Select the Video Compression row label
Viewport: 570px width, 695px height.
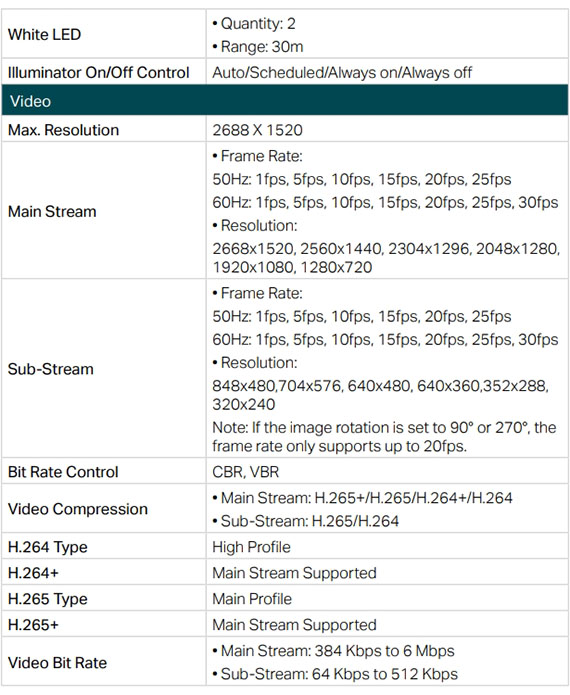tap(78, 509)
